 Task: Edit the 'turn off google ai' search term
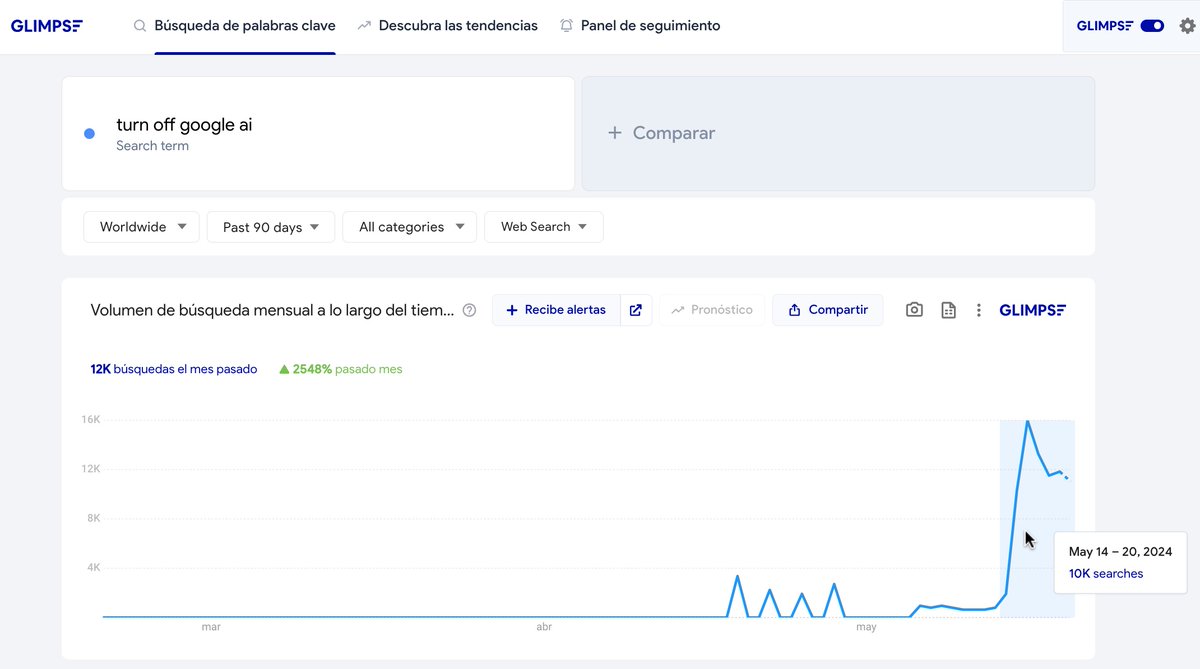click(x=184, y=125)
